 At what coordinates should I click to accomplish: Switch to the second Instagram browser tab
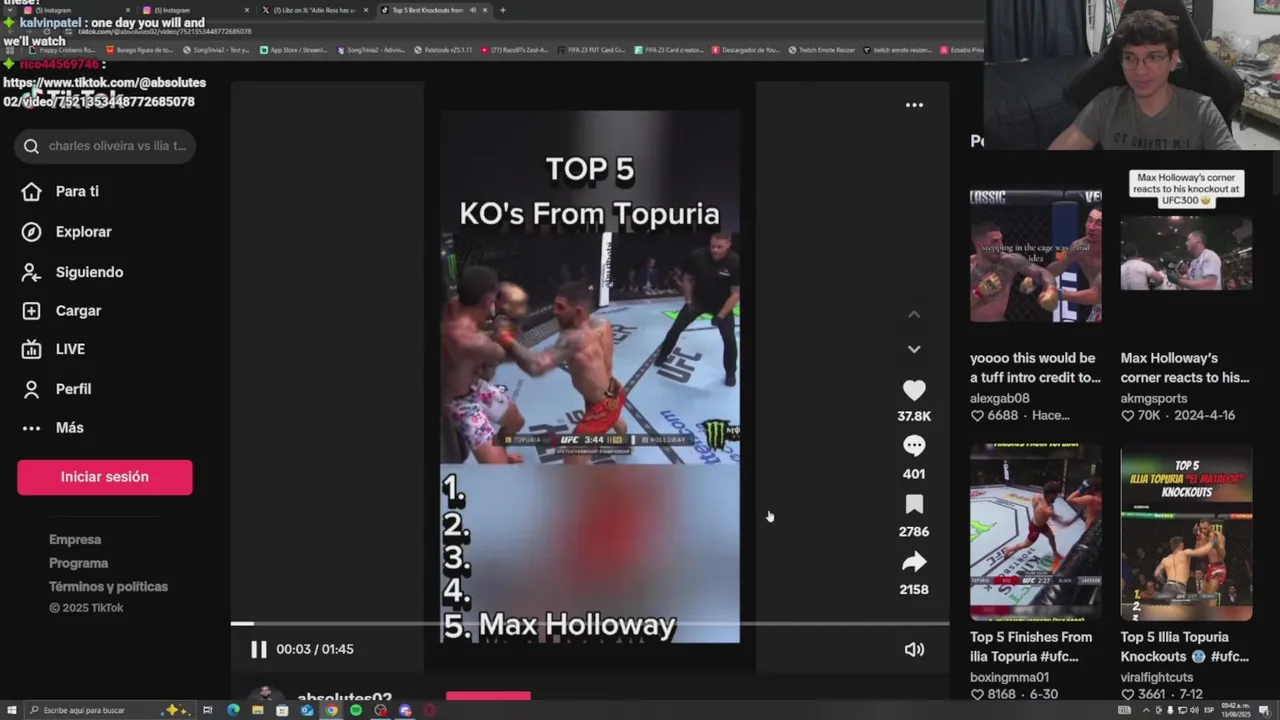(x=195, y=10)
